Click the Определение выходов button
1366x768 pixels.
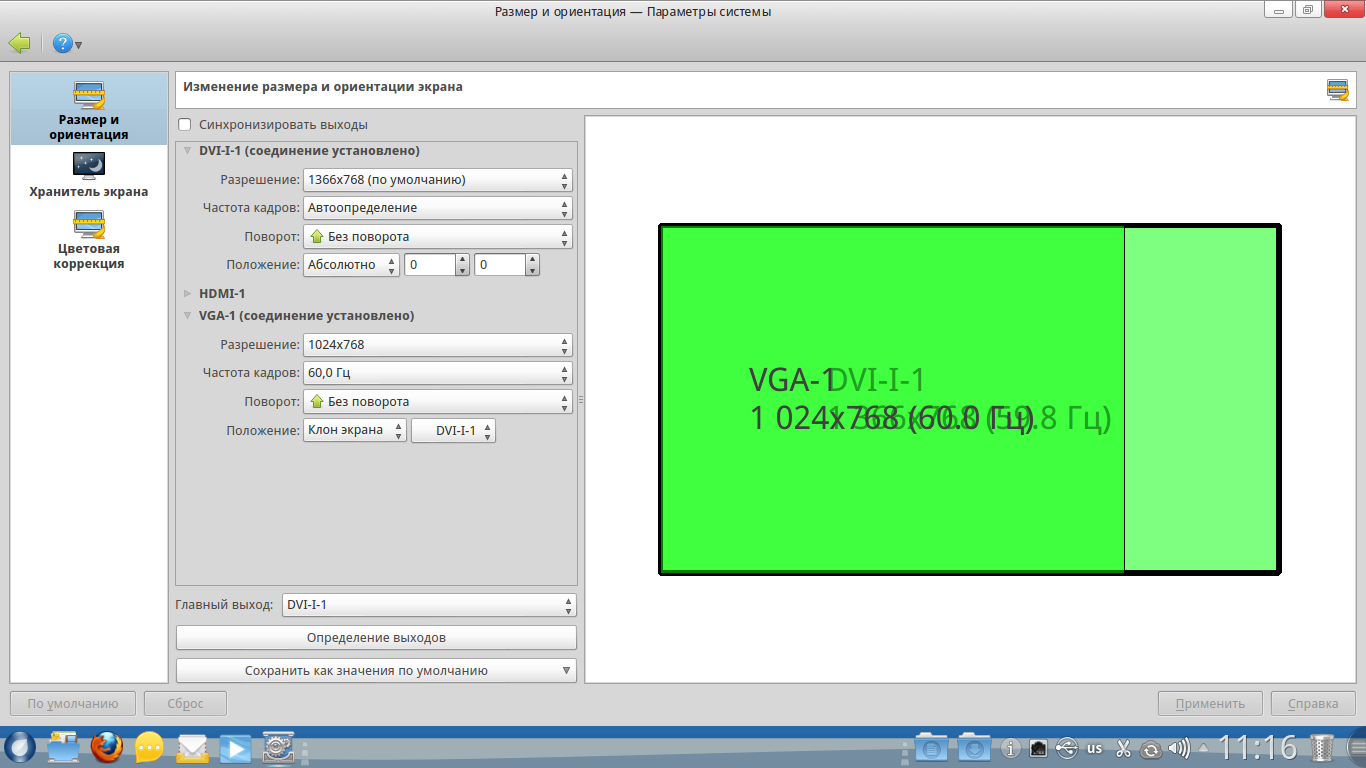(x=376, y=638)
